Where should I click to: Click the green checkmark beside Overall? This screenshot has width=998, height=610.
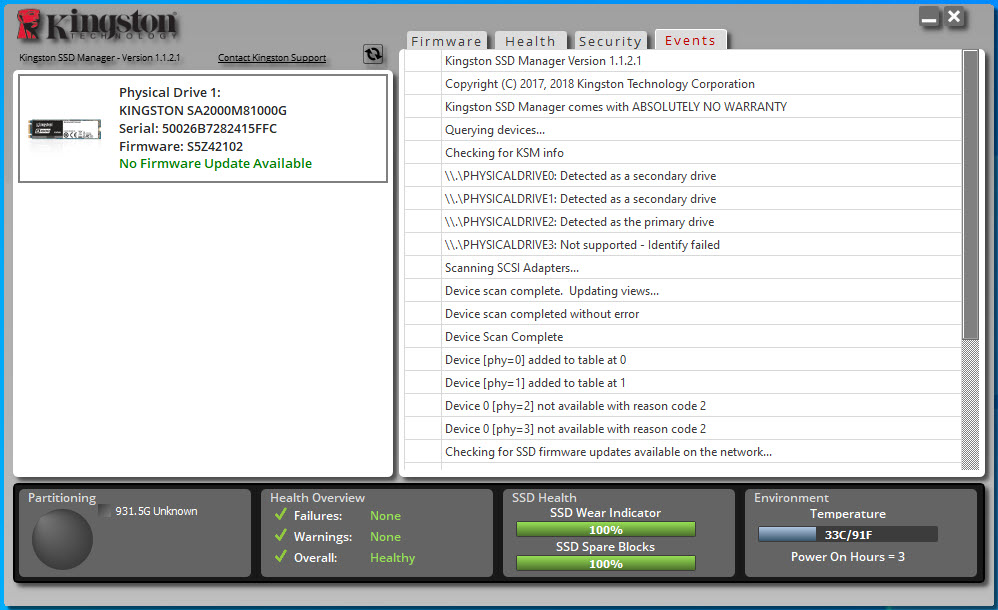[x=281, y=556]
